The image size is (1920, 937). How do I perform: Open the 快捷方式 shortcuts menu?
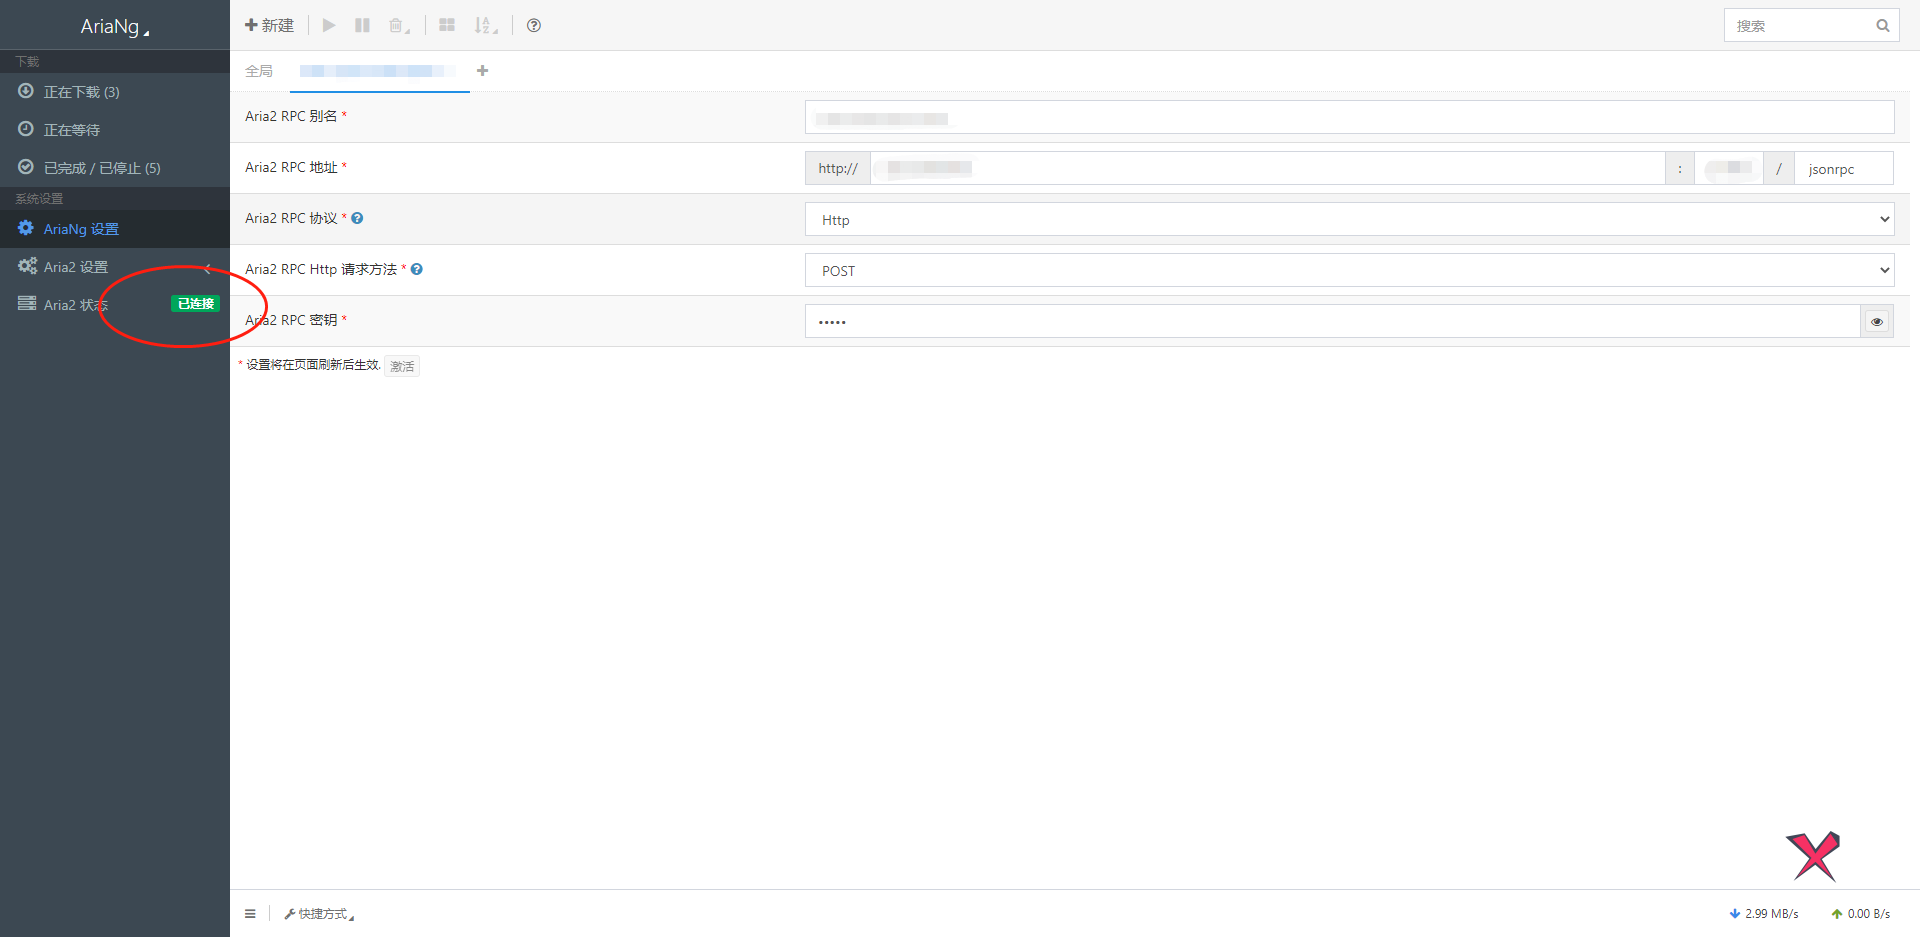click(x=319, y=914)
